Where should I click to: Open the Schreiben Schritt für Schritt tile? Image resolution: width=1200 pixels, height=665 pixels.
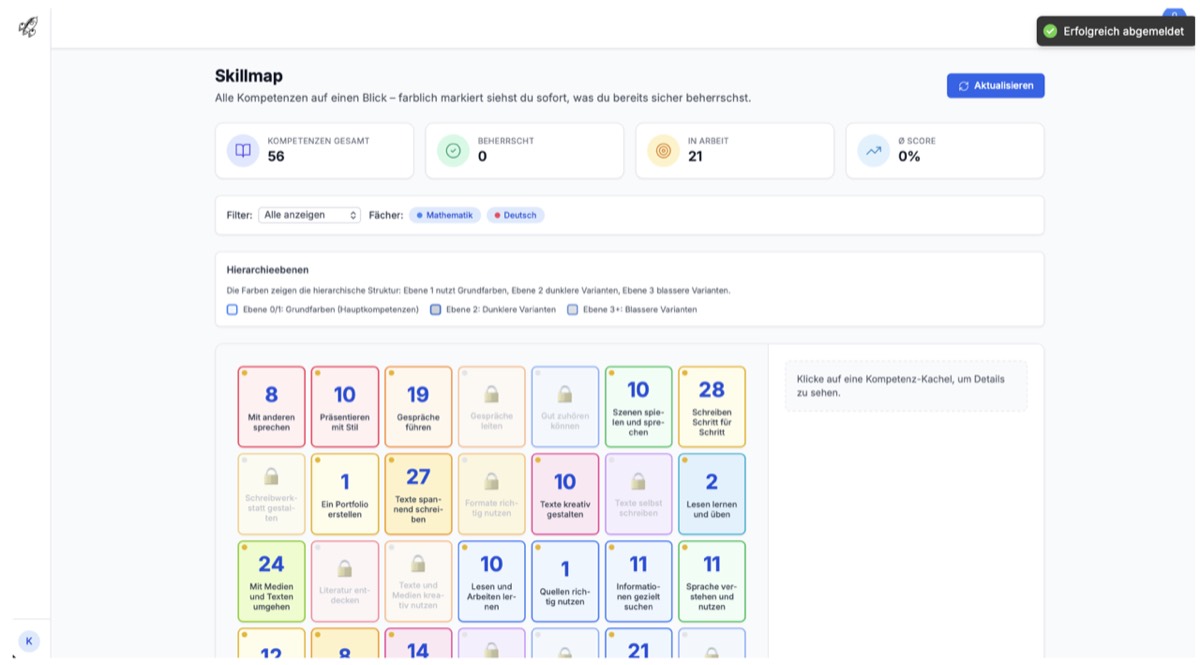tap(711, 406)
